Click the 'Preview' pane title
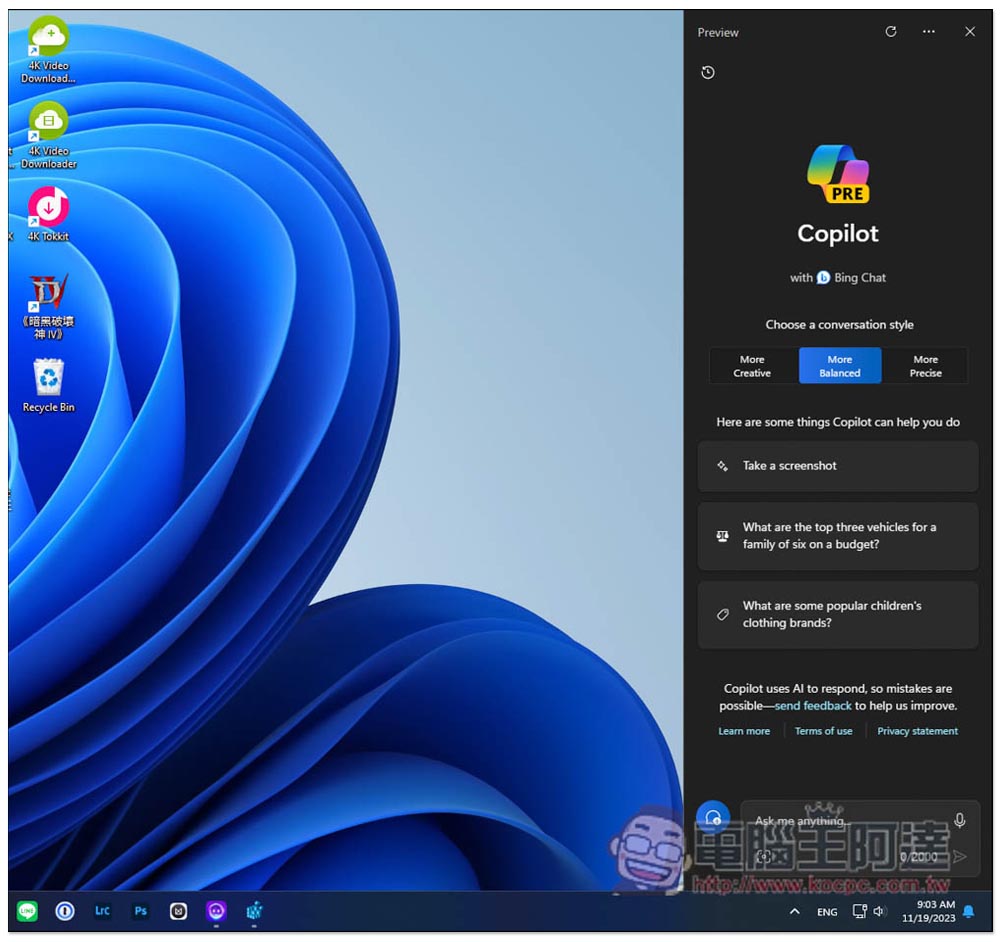The width and height of the screenshot is (1000, 942). (x=717, y=33)
